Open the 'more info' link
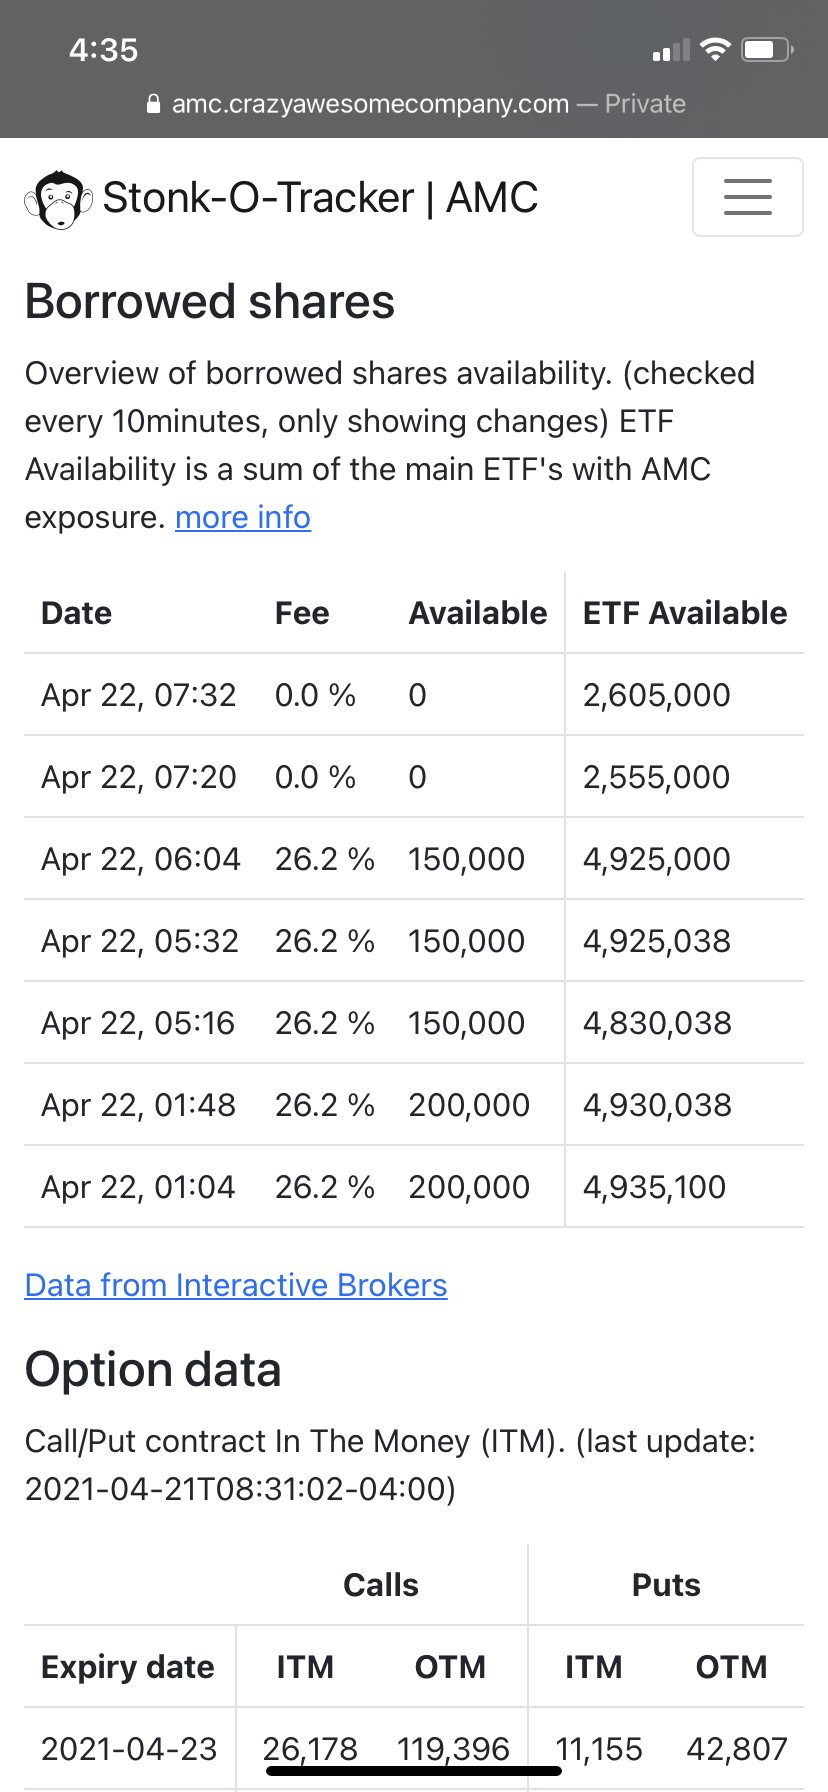Image resolution: width=828 pixels, height=1792 pixels. [243, 517]
